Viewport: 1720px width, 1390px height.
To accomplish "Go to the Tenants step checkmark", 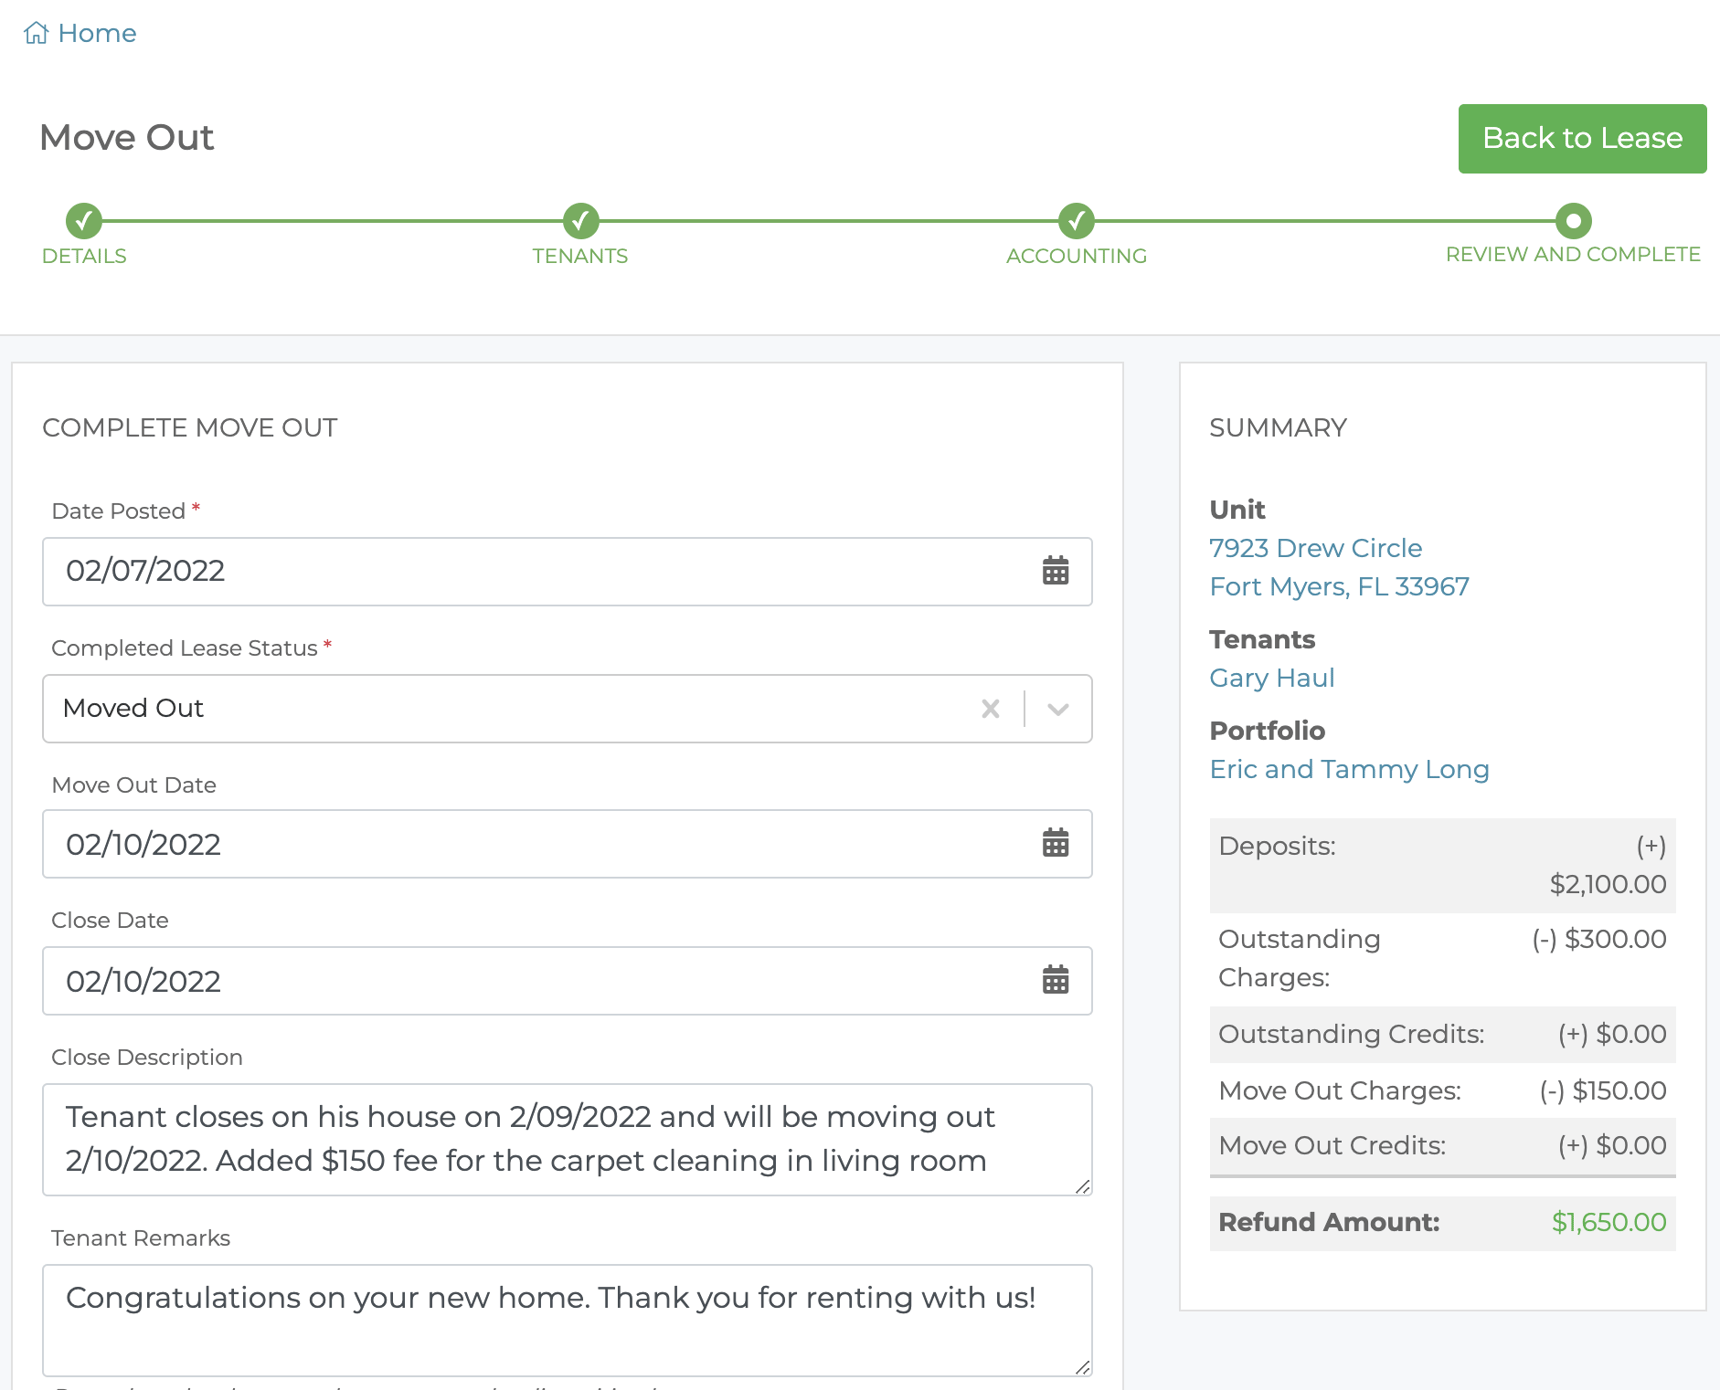I will tap(580, 220).
